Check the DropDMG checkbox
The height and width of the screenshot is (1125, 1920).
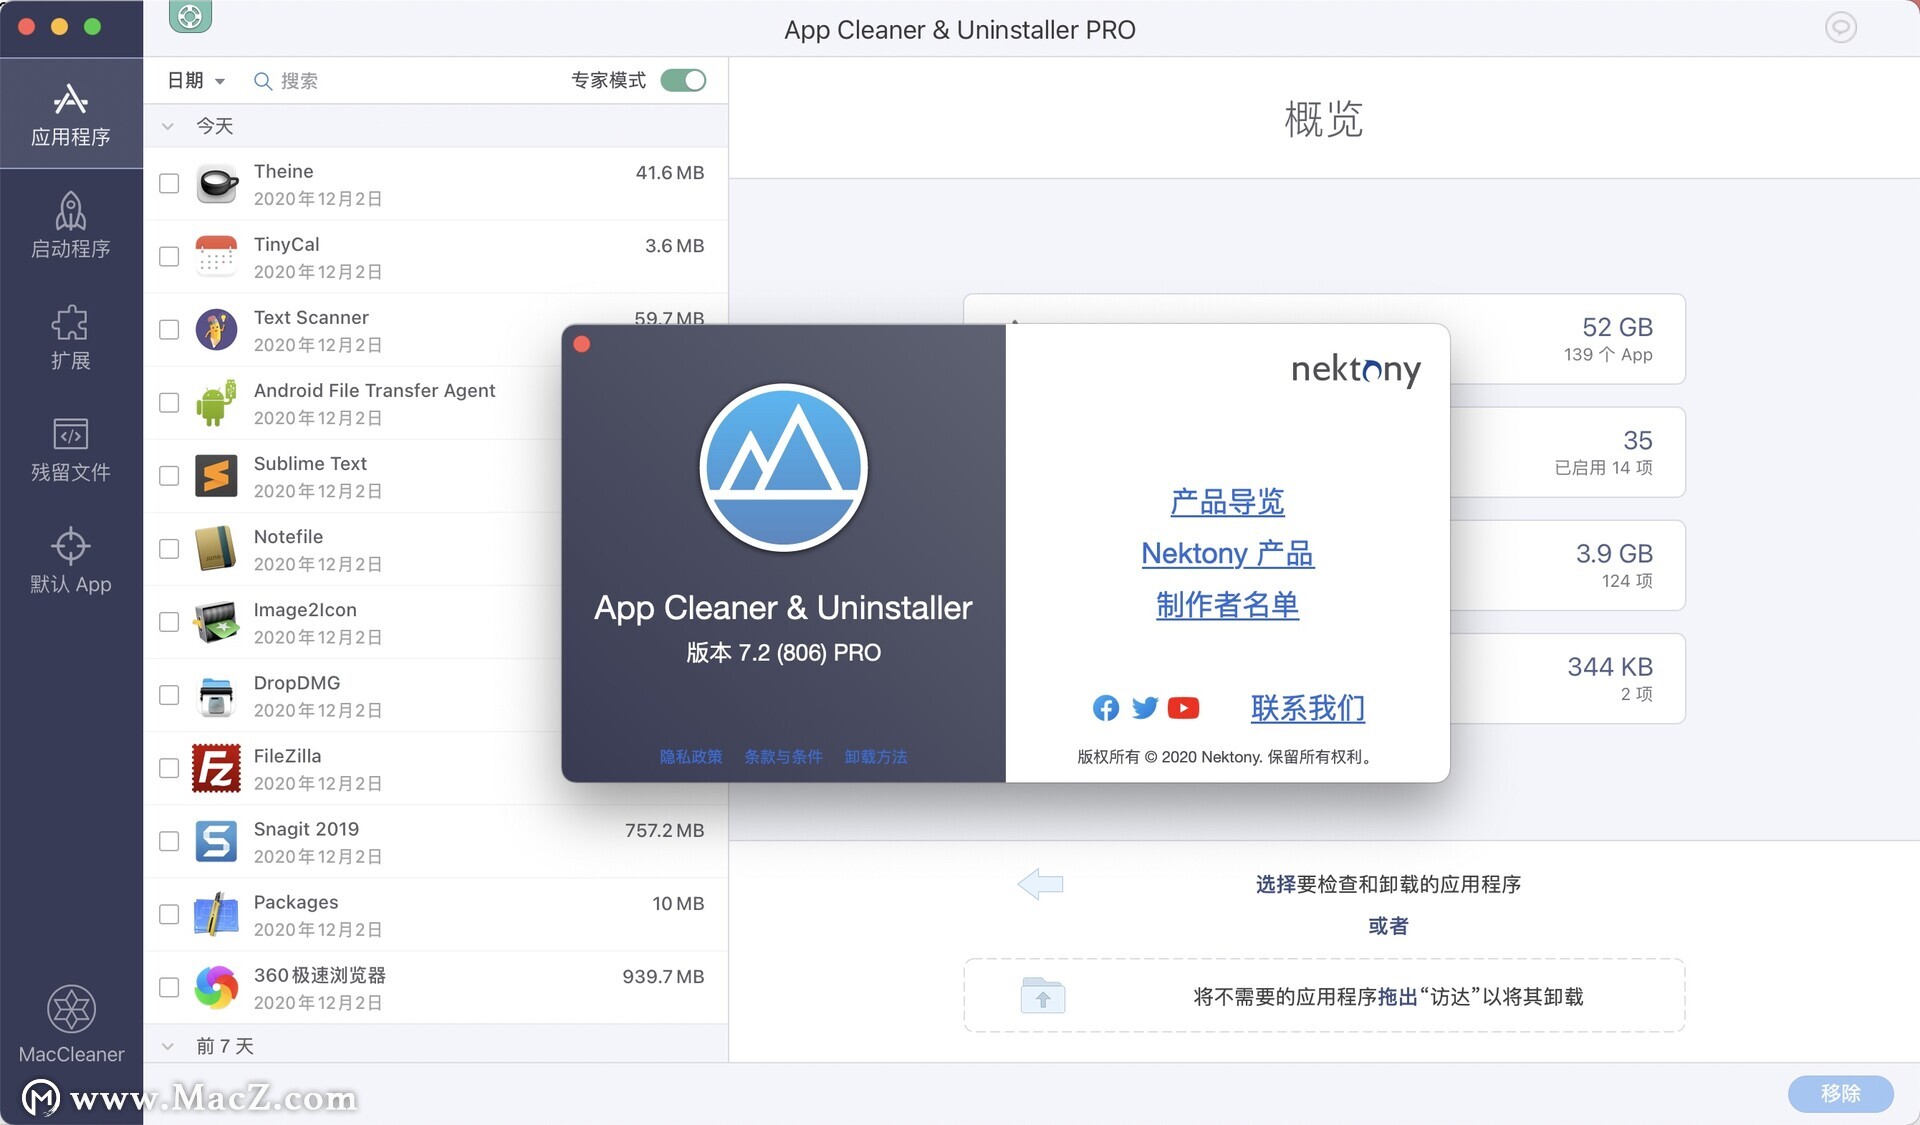[169, 695]
